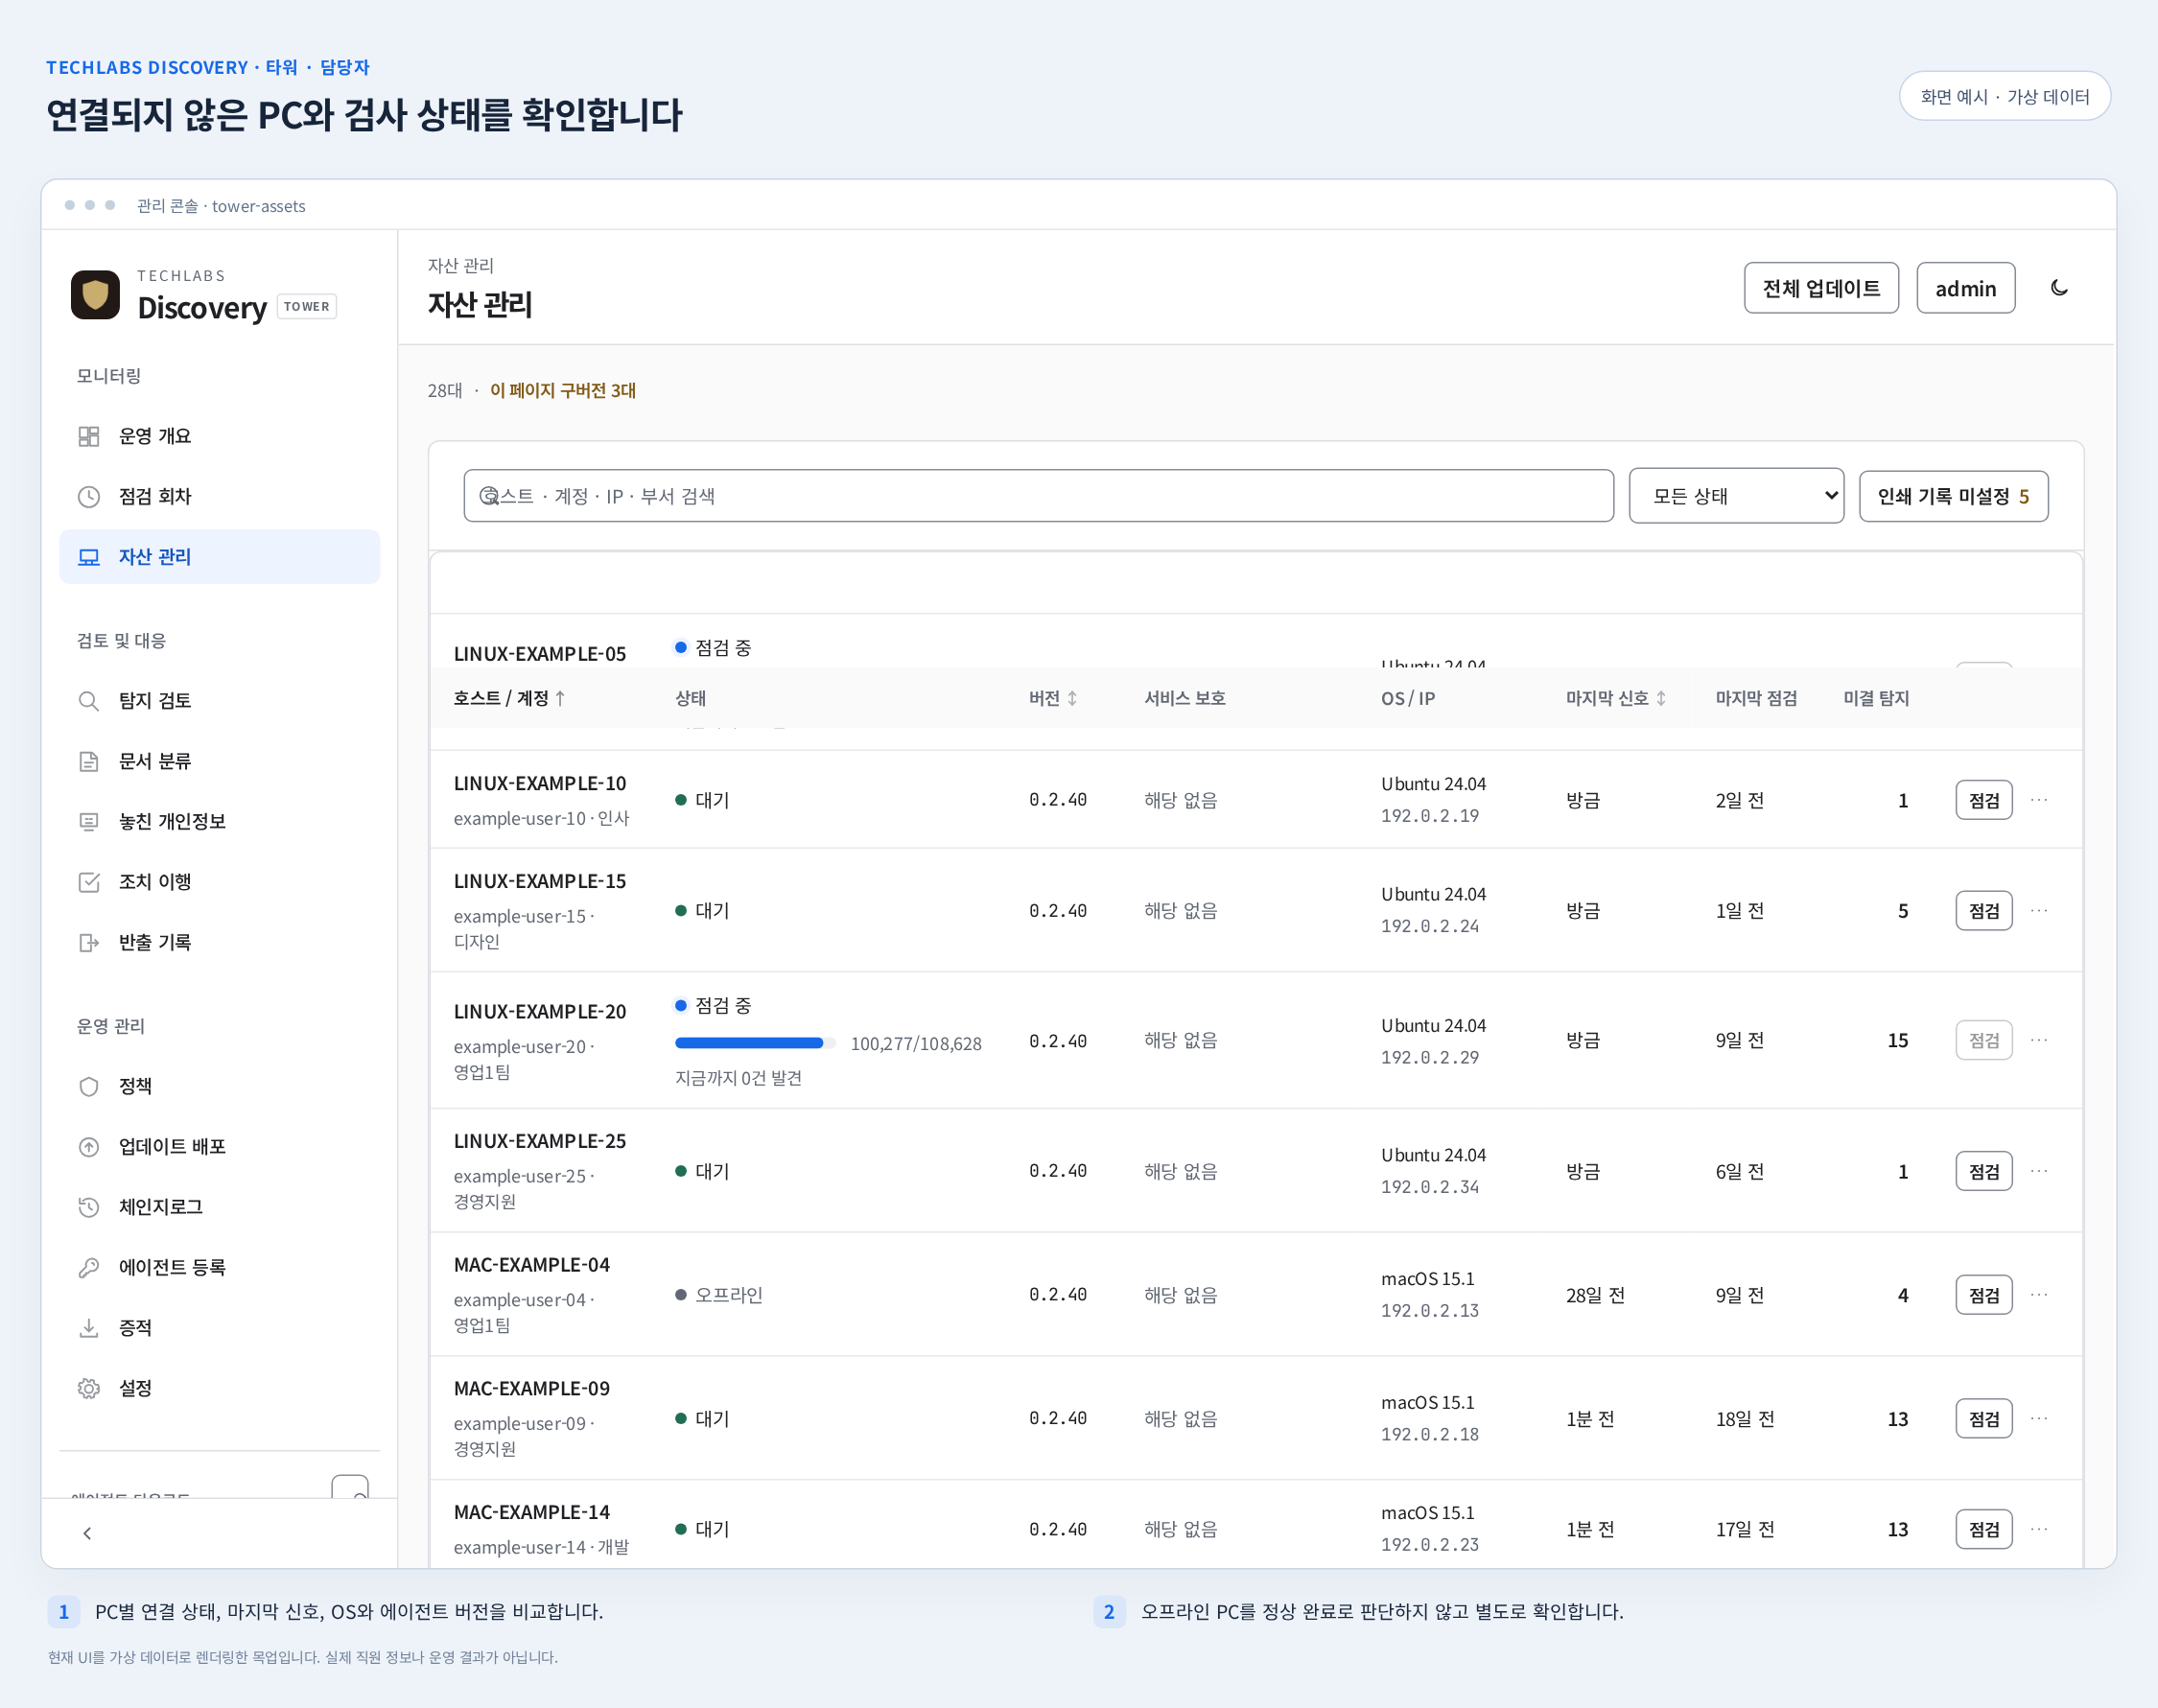Open the admin account button
The image size is (2158, 1708).
pyautogui.click(x=1965, y=288)
